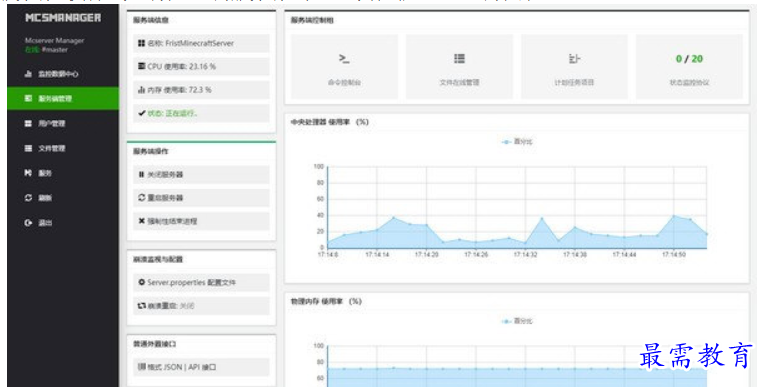Click the icon beside the 服务 sidebar item
The height and width of the screenshot is (387, 761).
click(28, 173)
